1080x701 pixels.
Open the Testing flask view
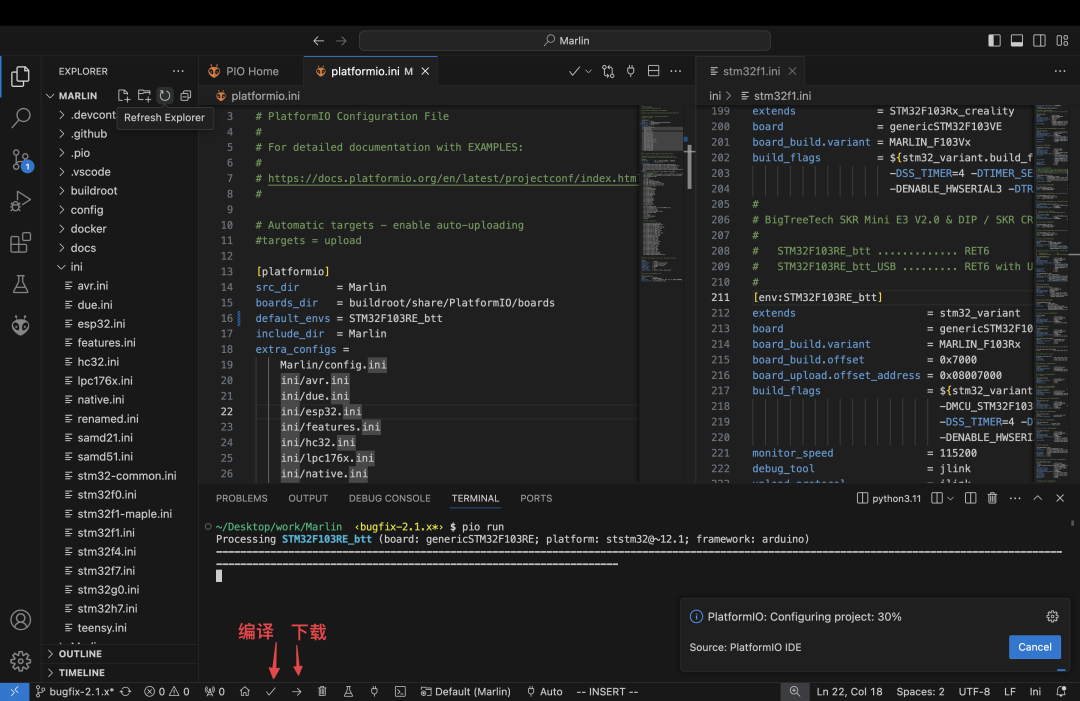tap(20, 284)
